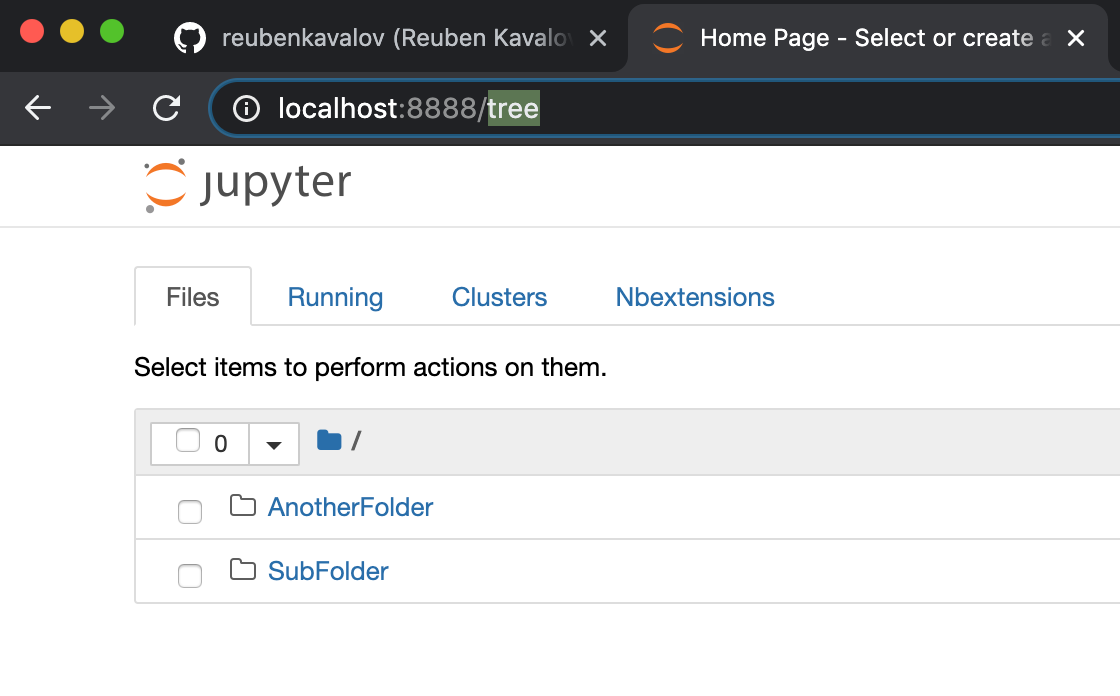Open the SubFolder directory link
The height and width of the screenshot is (696, 1120).
327,571
